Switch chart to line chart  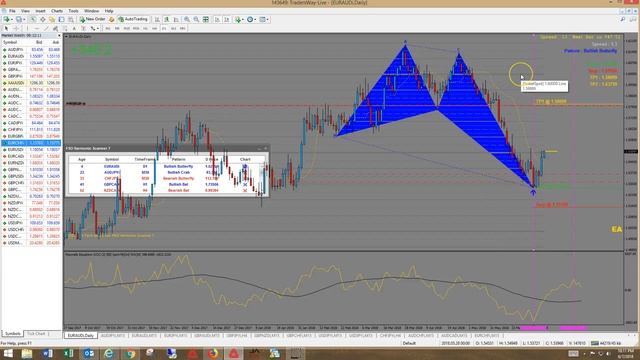pyautogui.click(x=176, y=19)
